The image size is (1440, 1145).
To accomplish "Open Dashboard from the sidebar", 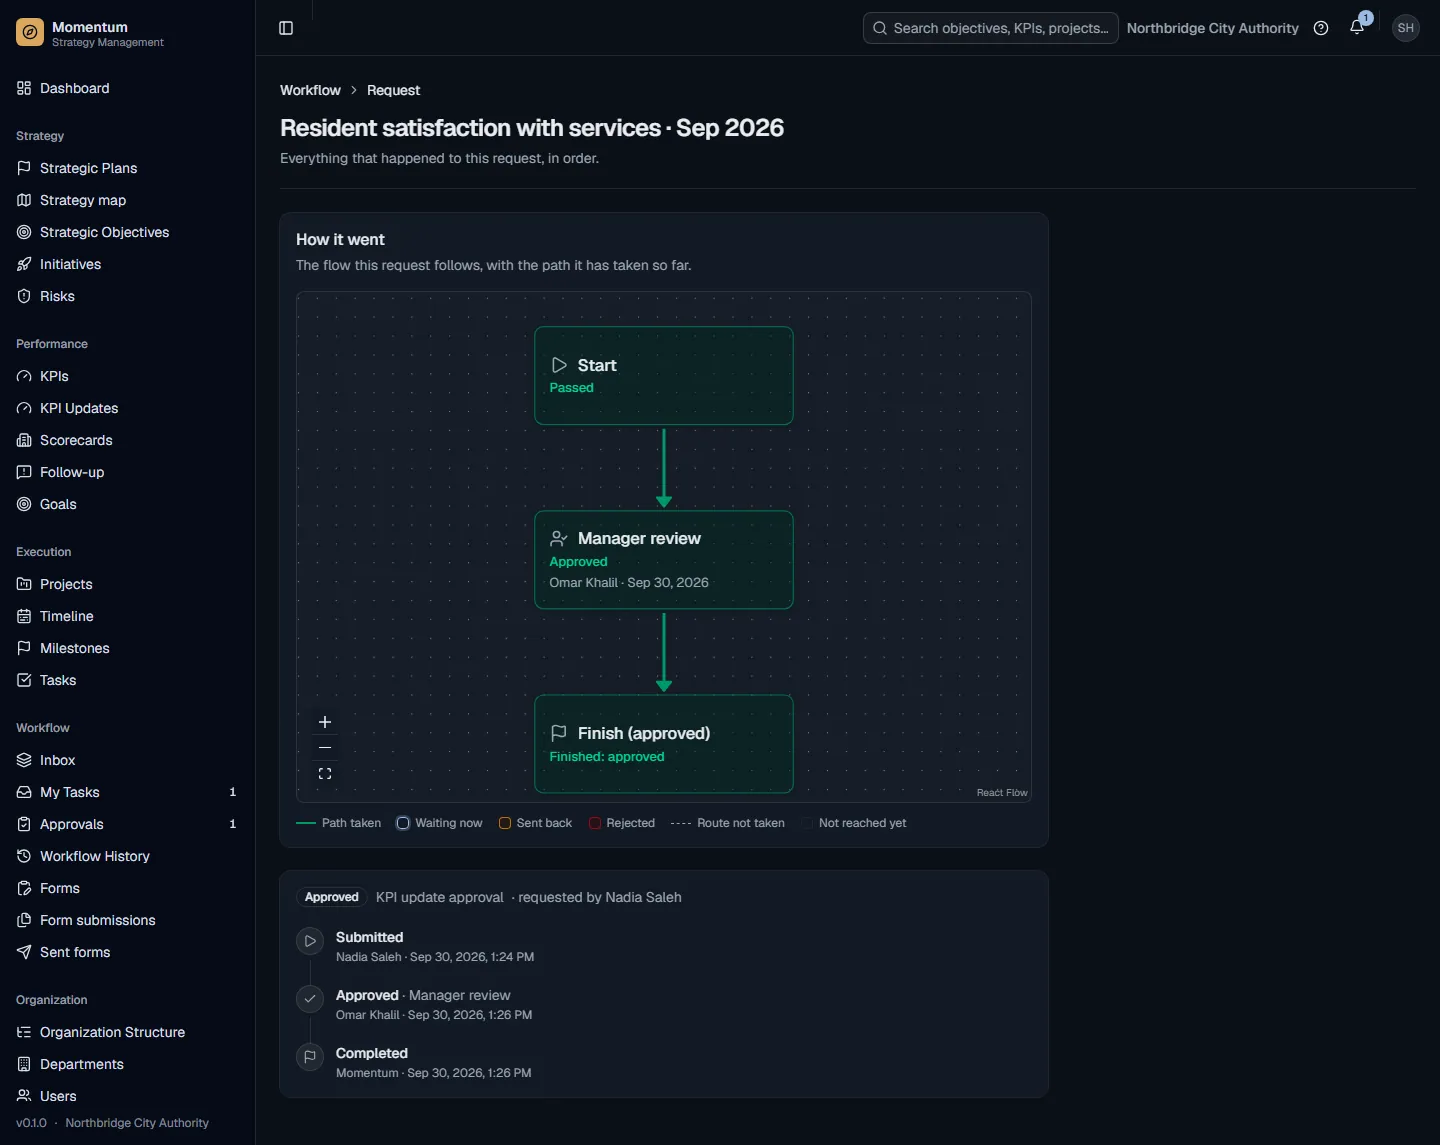I will pyautogui.click(x=127, y=88).
